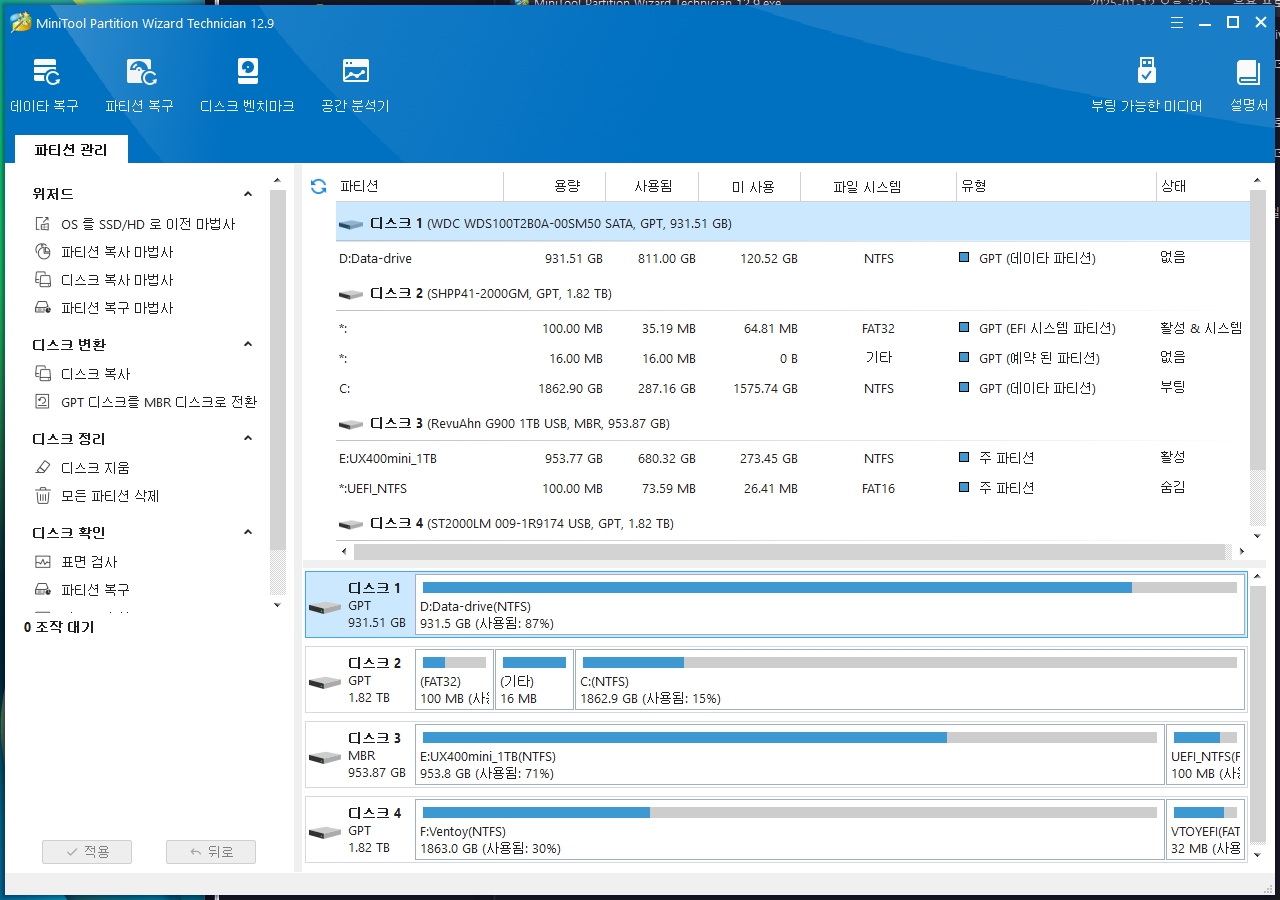This screenshot has width=1280, height=900.
Task: Select the *:UEFI_NTFS partition row
Action: [792, 488]
